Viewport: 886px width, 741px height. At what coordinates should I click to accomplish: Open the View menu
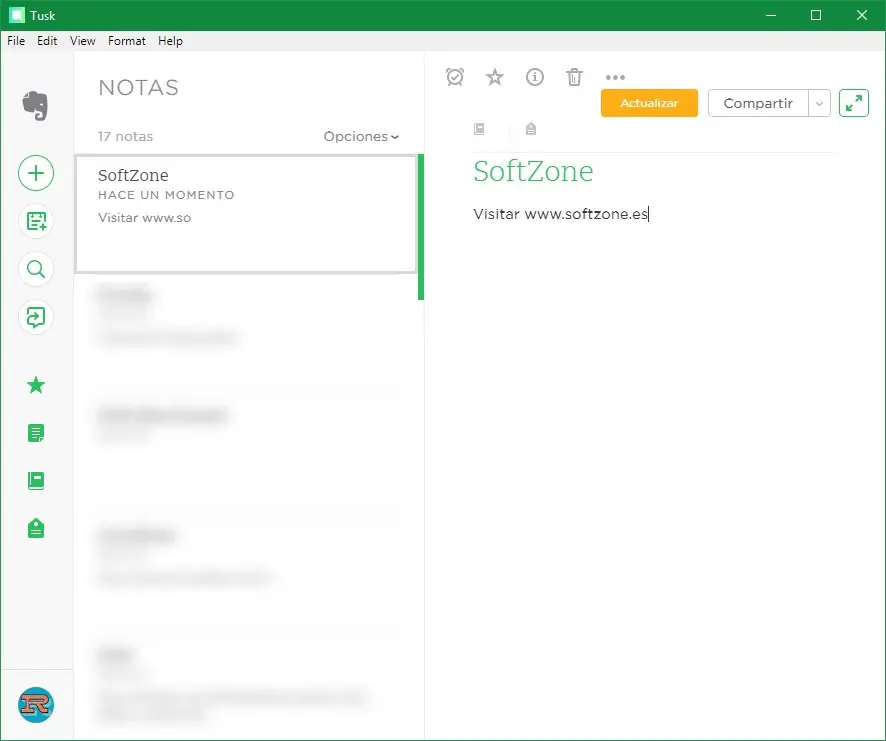click(x=82, y=41)
